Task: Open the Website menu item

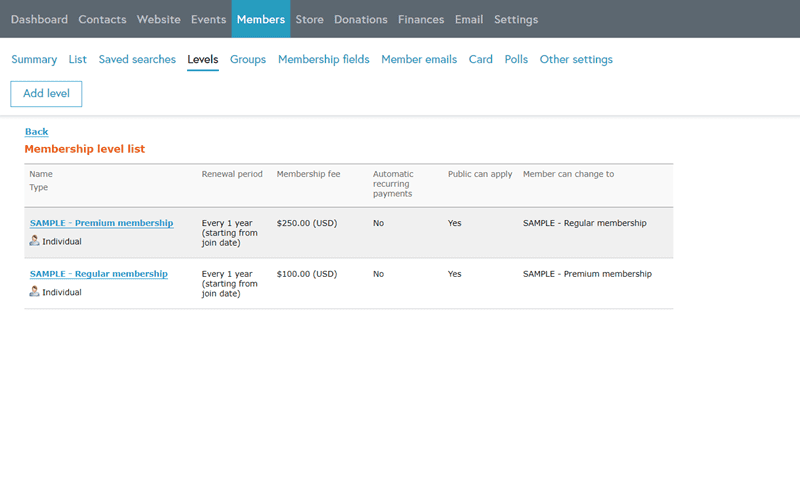Action: pos(159,19)
